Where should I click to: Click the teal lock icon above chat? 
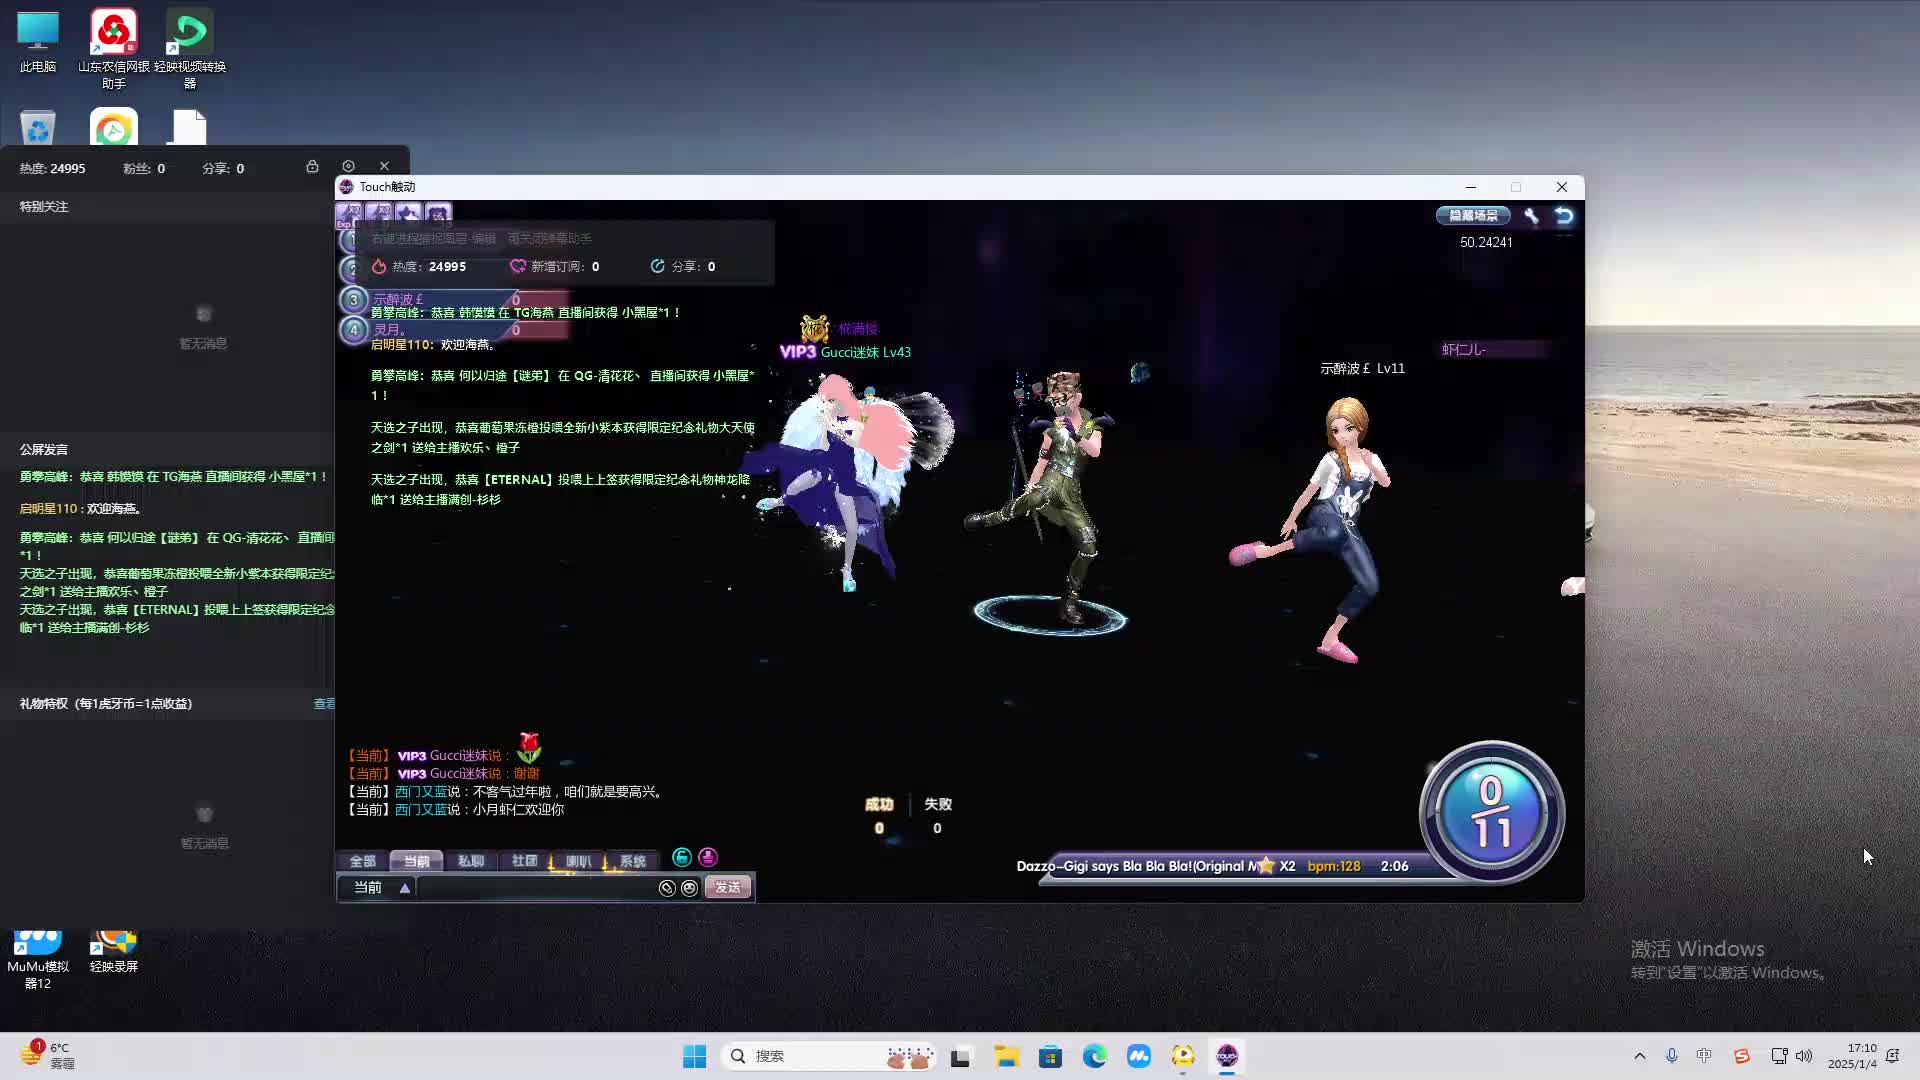point(682,858)
